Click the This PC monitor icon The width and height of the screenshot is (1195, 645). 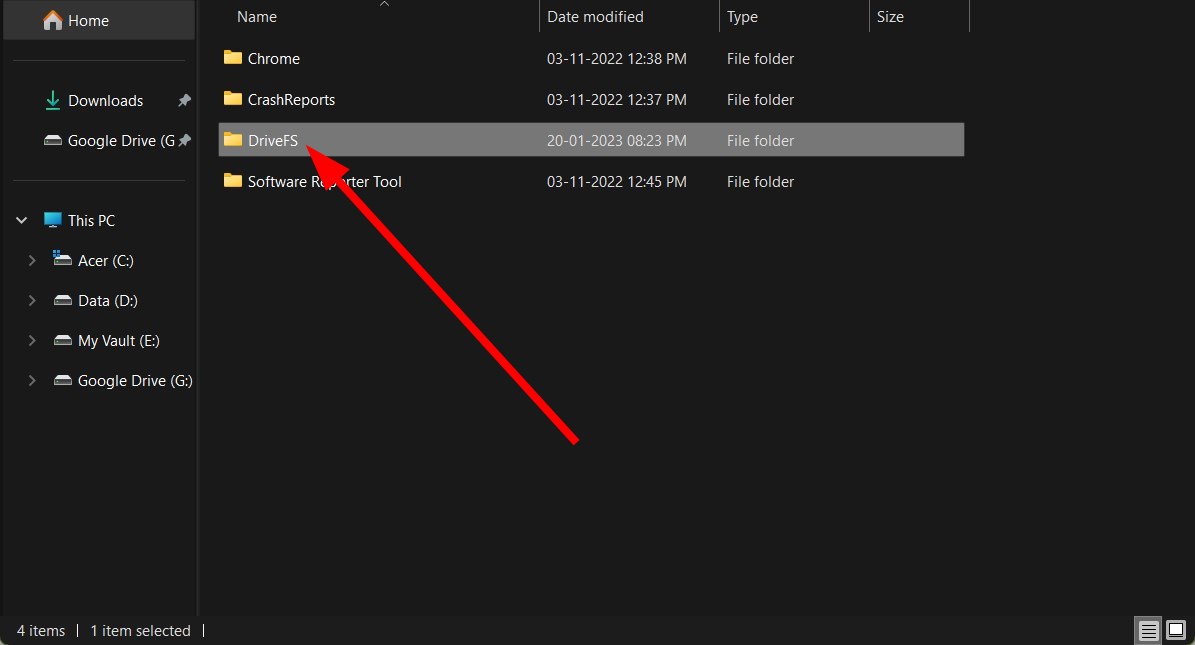pos(53,220)
